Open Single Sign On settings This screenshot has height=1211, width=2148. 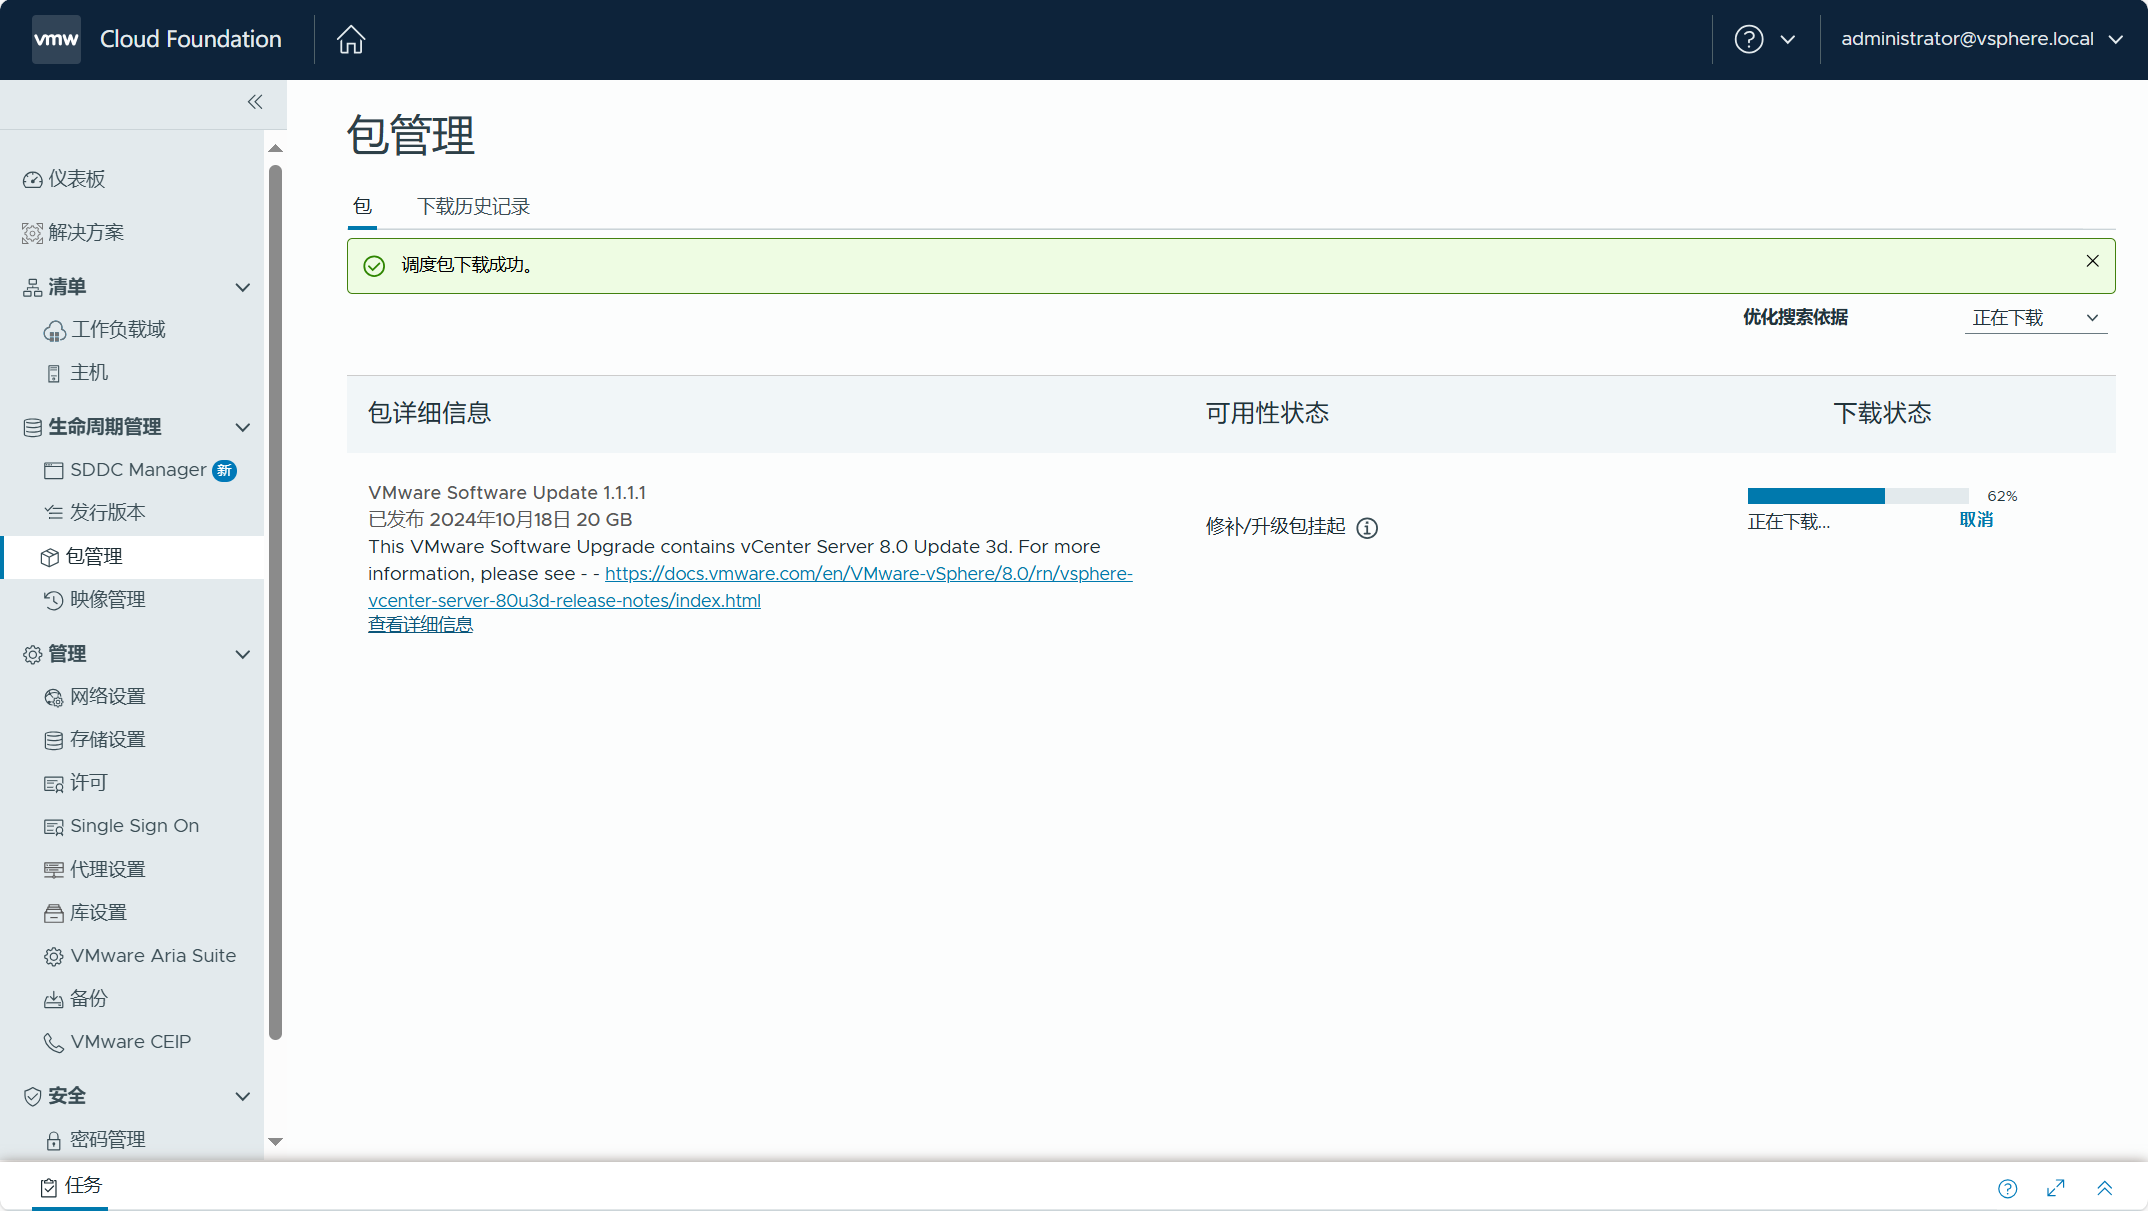(x=122, y=826)
